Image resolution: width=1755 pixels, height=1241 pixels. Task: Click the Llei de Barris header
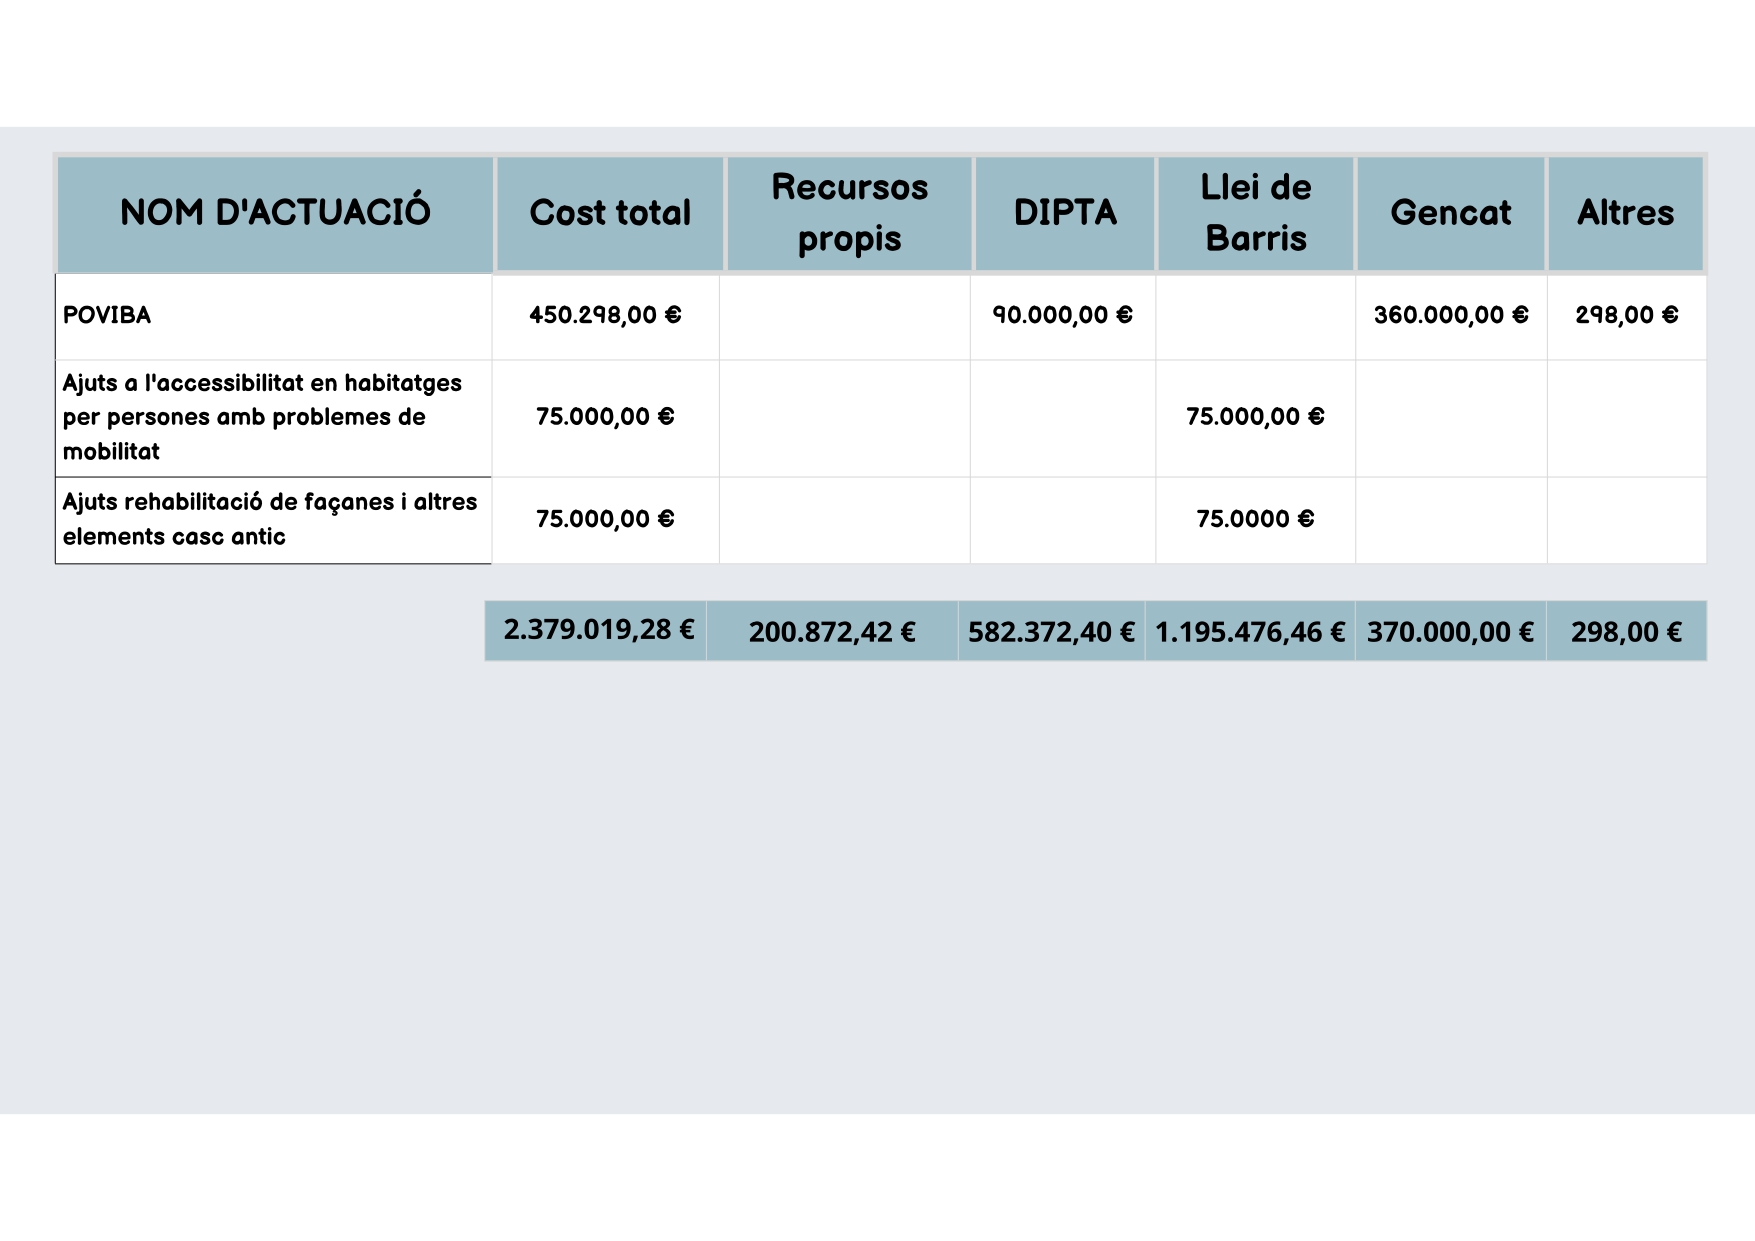point(1255,213)
